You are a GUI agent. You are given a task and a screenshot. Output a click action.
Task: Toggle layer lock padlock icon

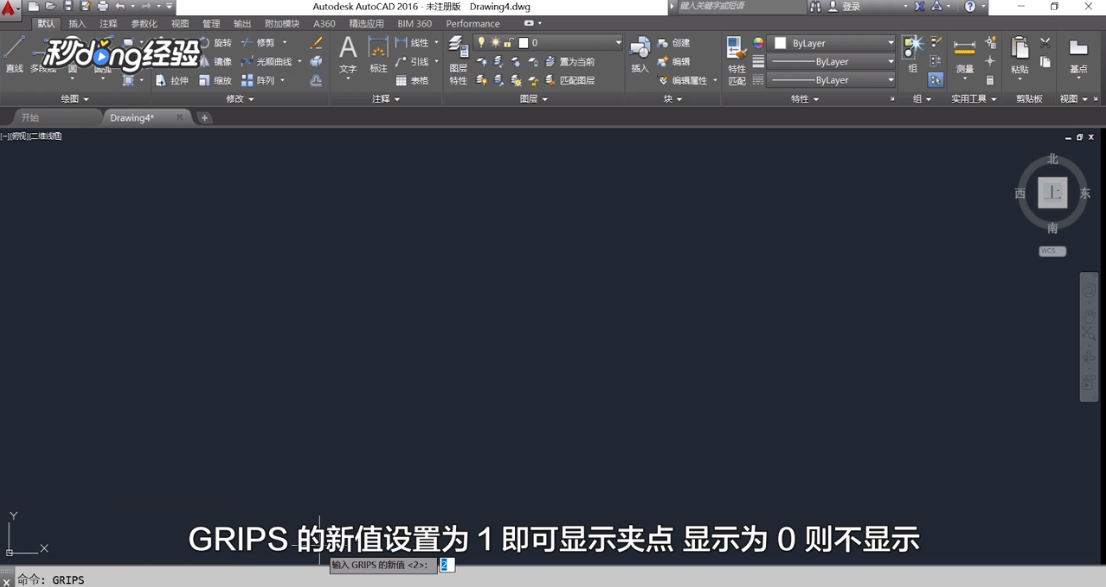click(508, 43)
